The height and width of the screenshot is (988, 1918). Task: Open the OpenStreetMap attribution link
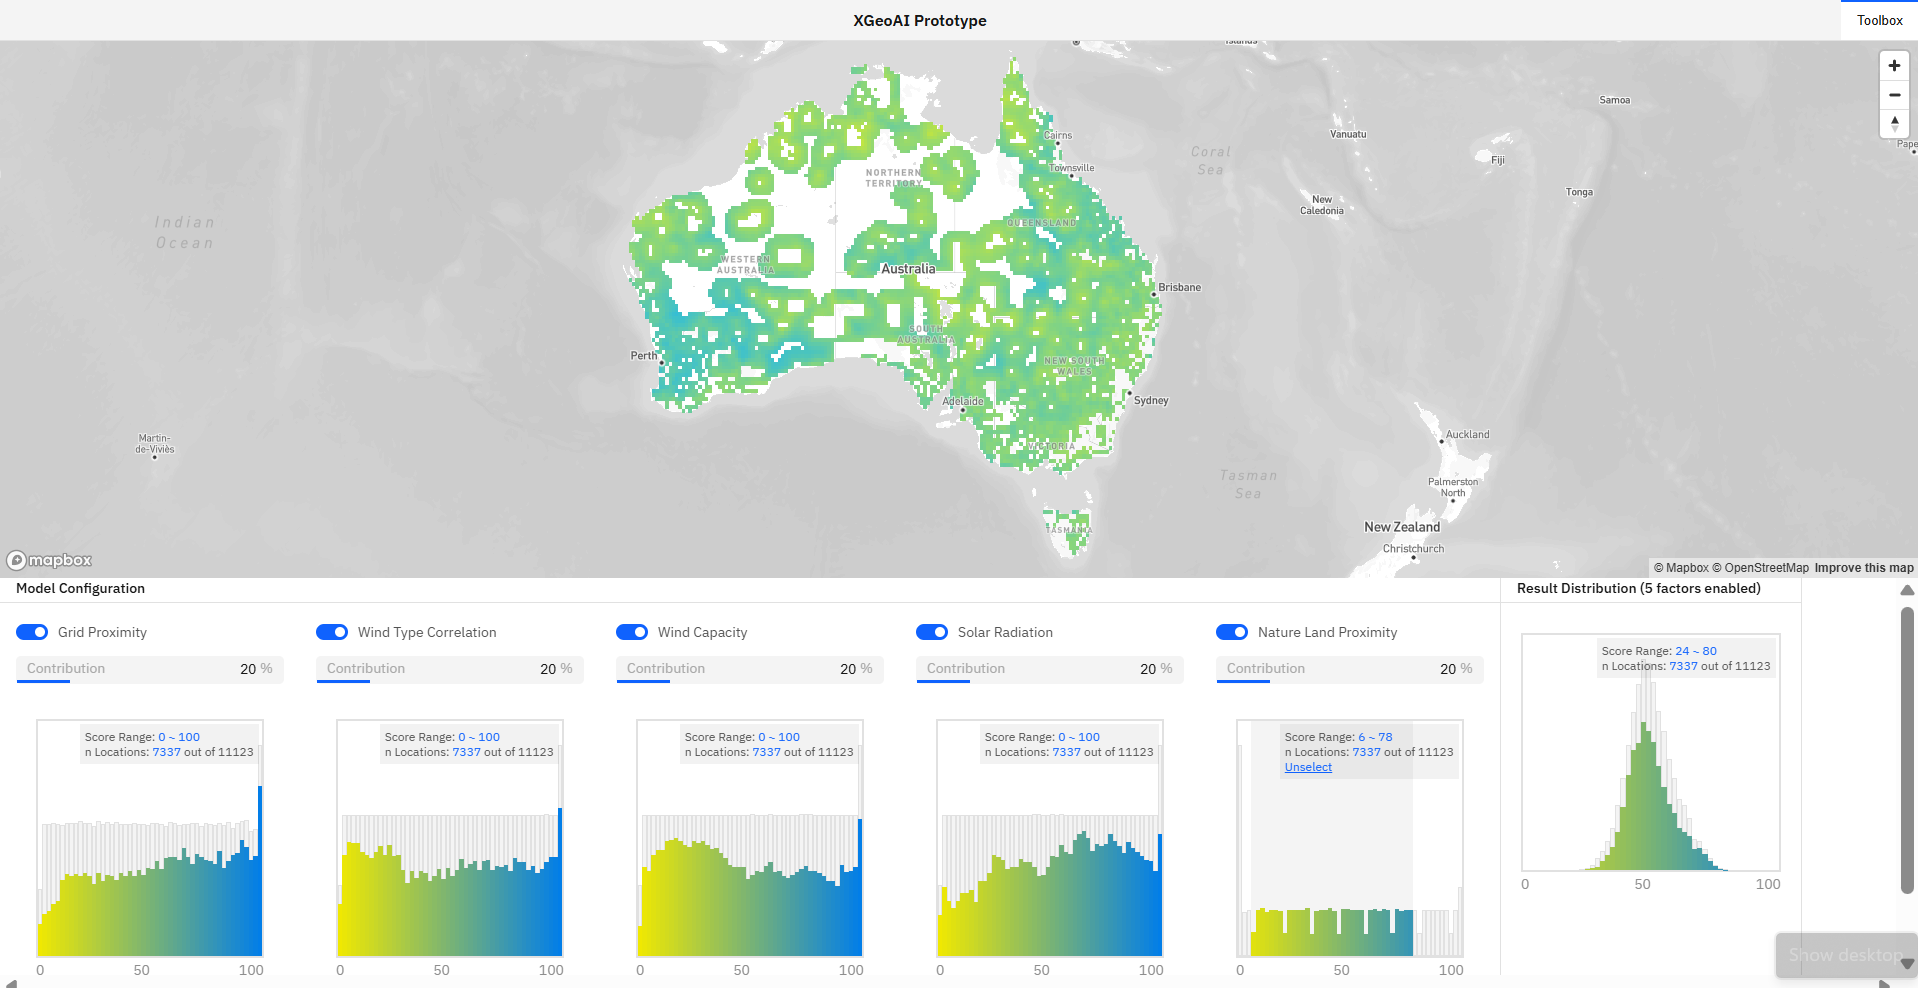pos(1760,567)
